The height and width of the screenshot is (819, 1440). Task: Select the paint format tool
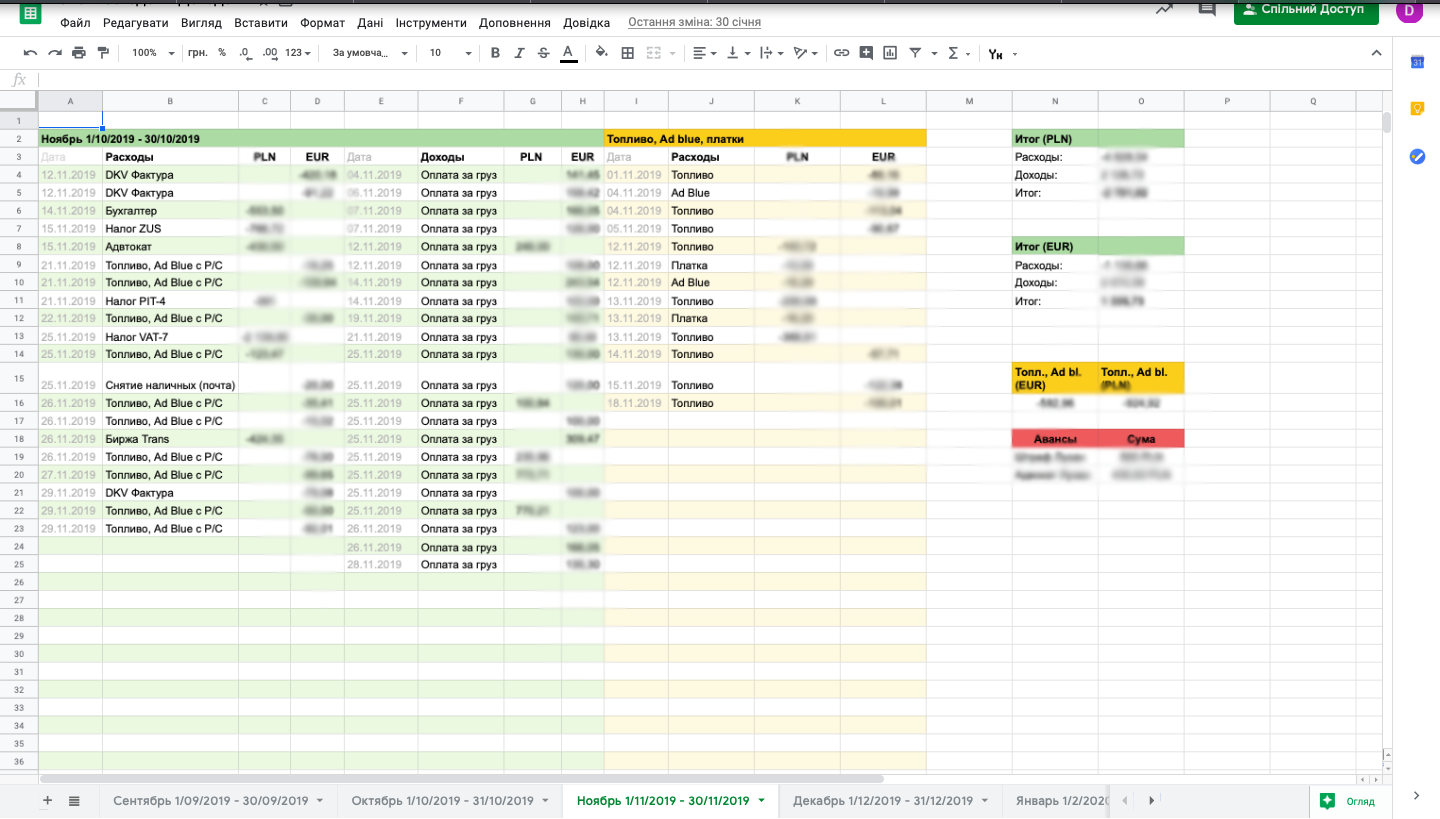103,53
